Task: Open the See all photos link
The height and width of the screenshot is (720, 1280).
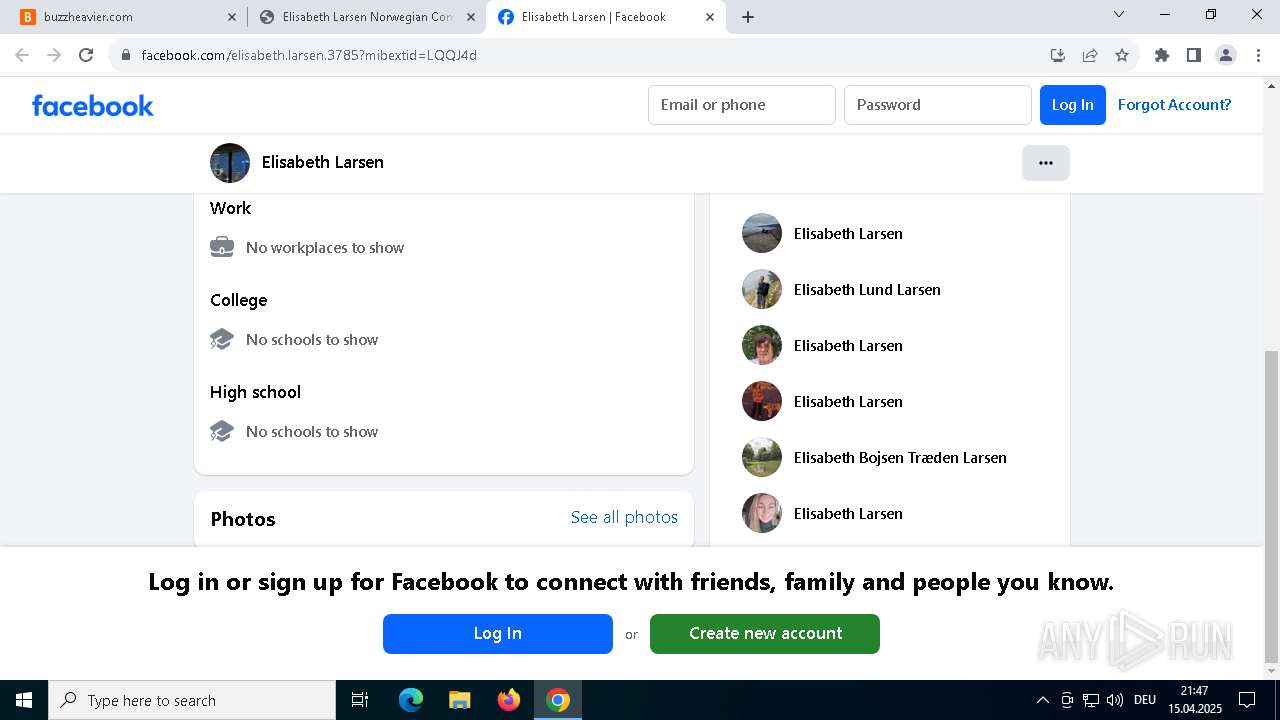Action: [x=624, y=517]
